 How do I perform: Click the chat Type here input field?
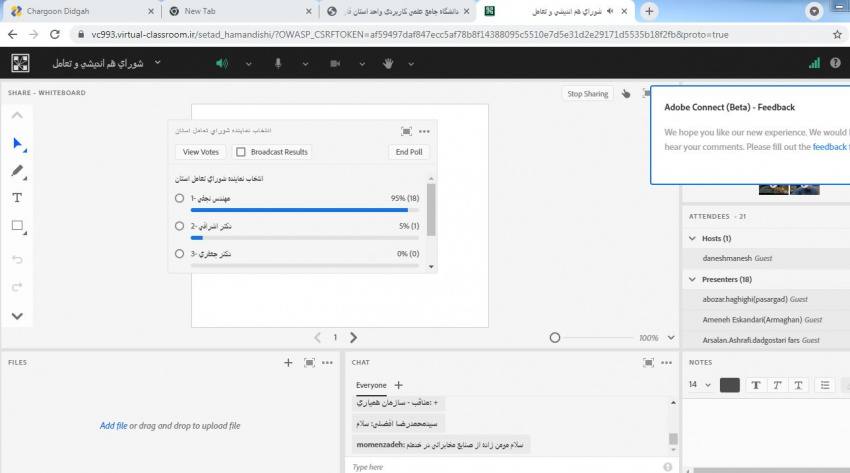point(500,466)
